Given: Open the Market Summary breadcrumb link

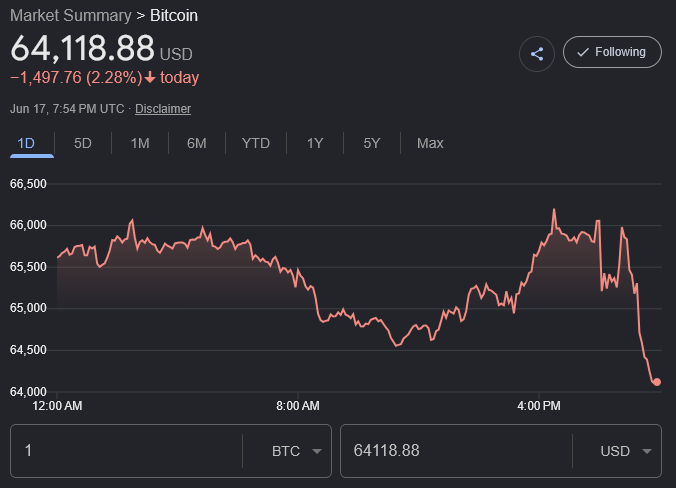Looking at the screenshot, I should tap(71, 16).
